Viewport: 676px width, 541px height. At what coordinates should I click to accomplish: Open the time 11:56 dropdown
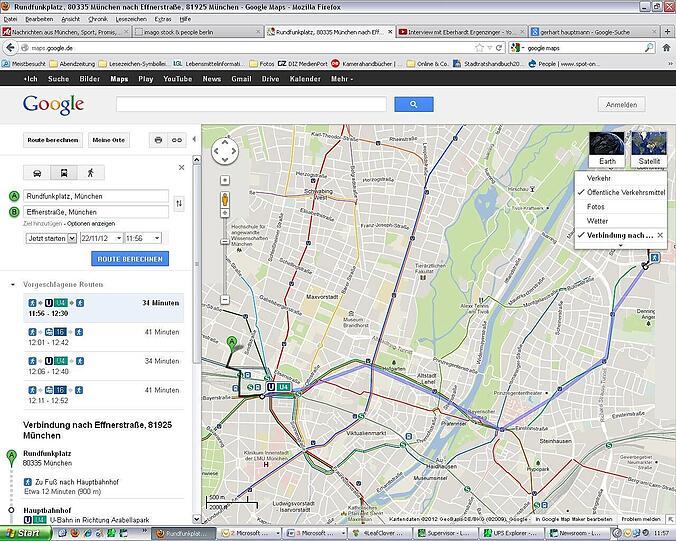[143, 238]
